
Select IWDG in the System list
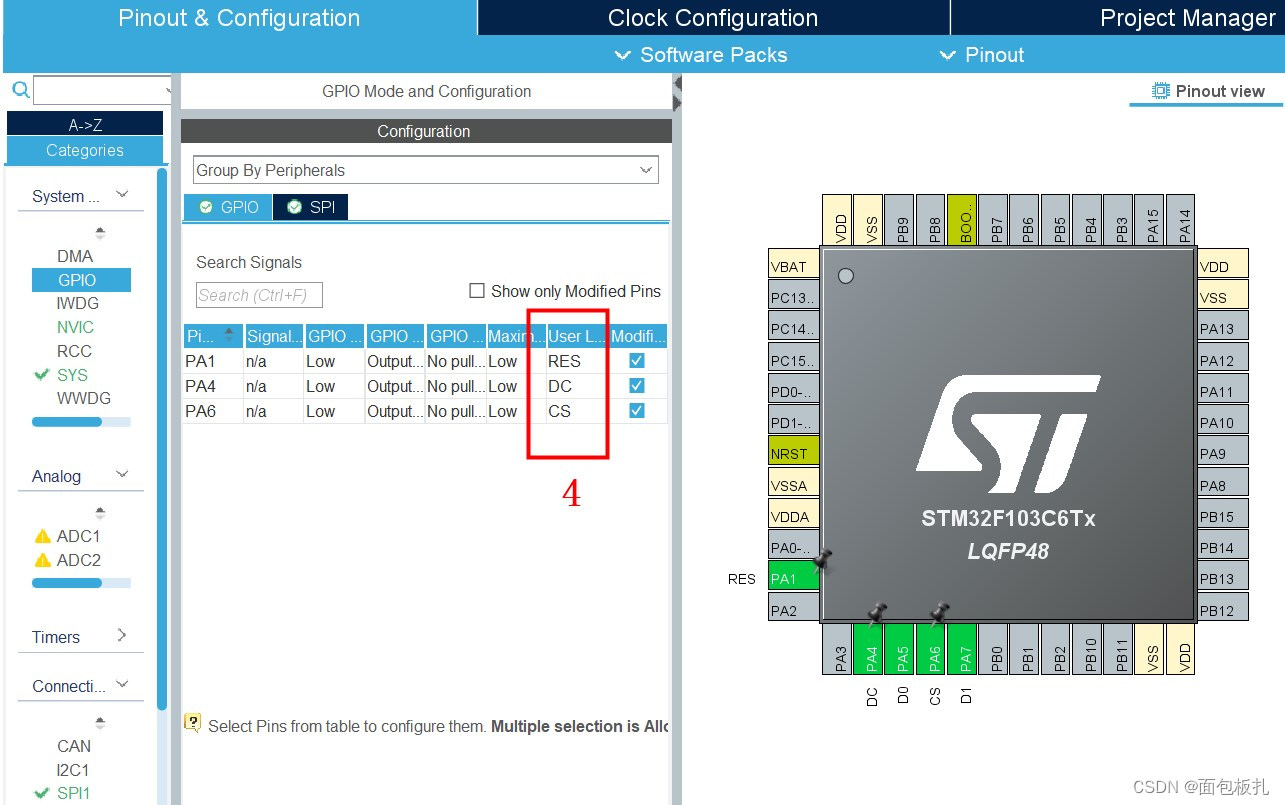coord(78,303)
